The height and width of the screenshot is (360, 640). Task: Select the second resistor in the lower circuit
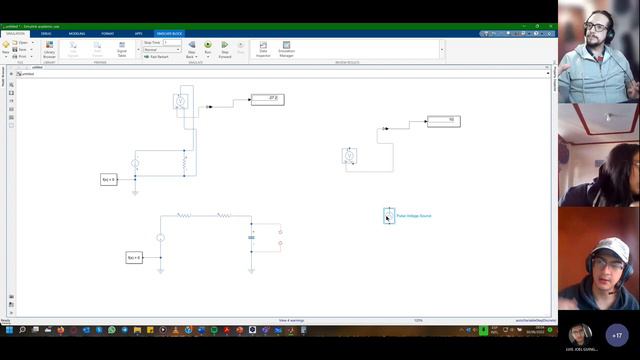(x=224, y=215)
